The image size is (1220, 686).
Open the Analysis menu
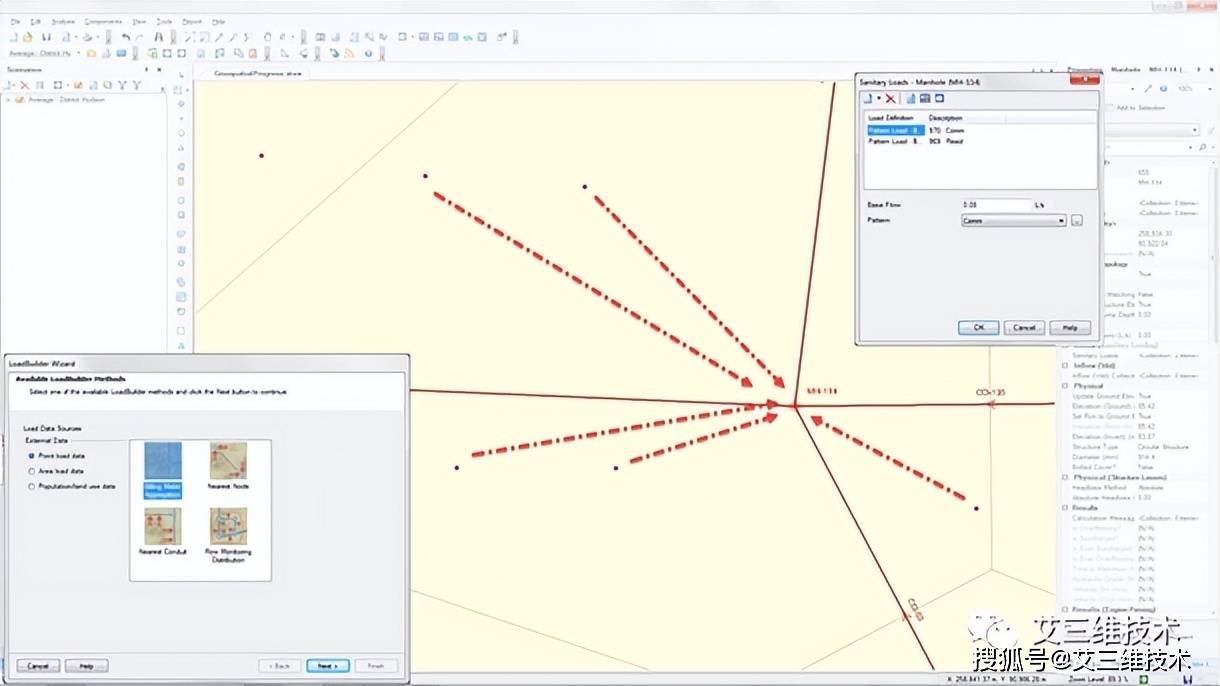63,21
